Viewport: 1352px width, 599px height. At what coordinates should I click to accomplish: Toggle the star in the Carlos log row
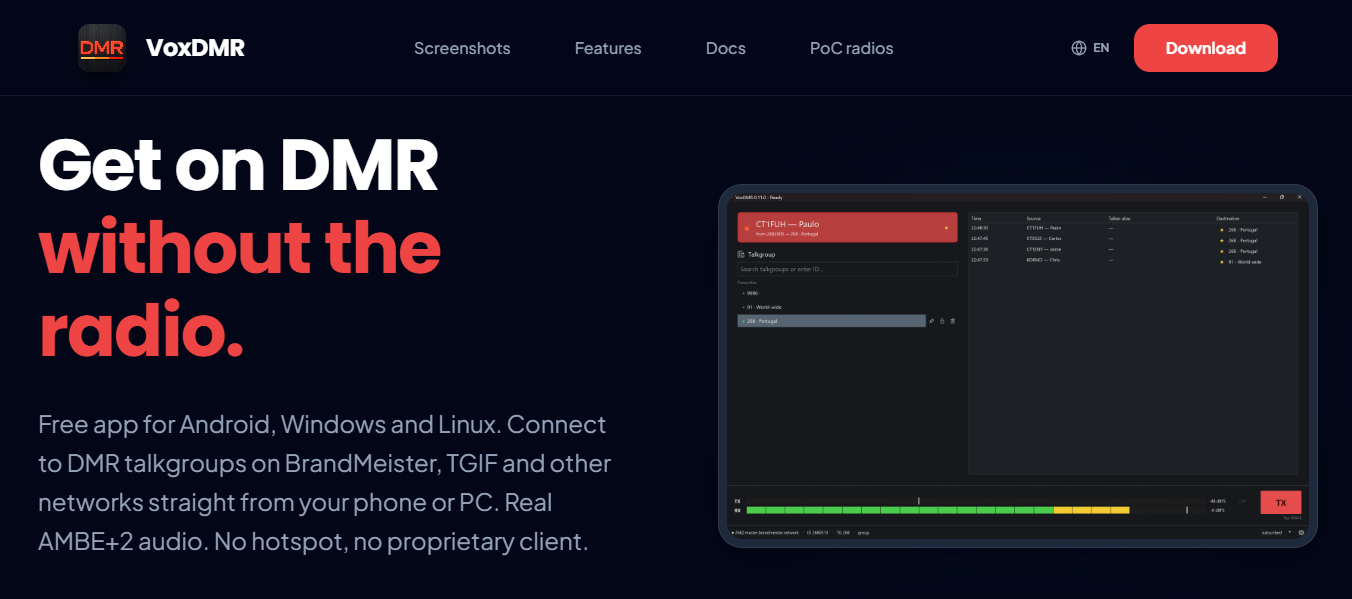click(x=1222, y=241)
